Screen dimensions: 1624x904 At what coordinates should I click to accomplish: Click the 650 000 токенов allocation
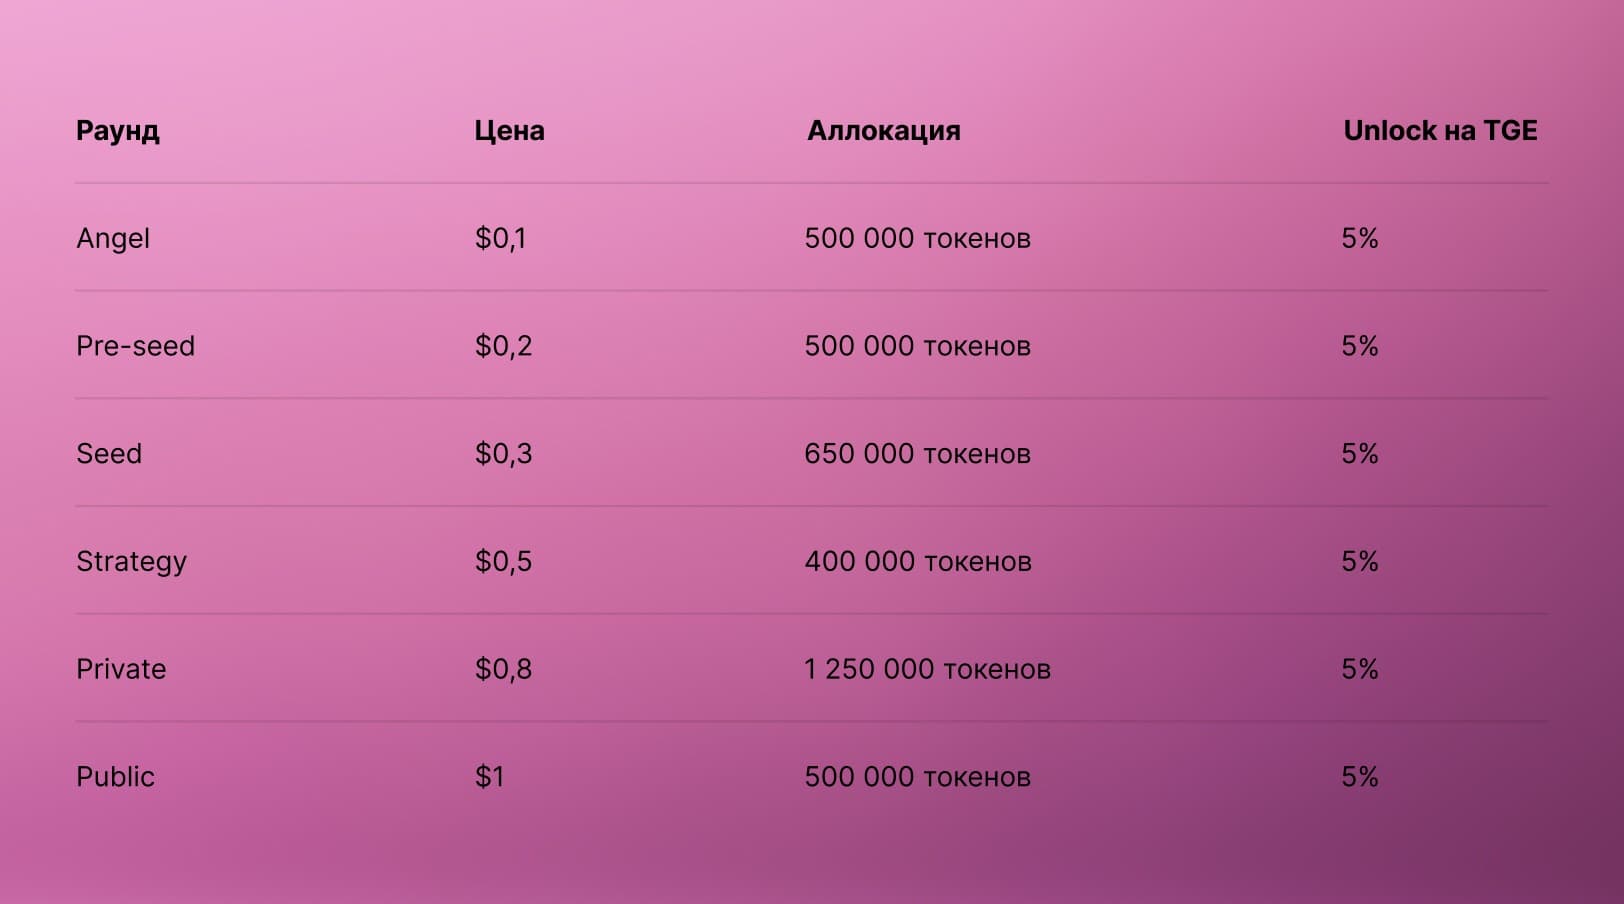coord(917,454)
